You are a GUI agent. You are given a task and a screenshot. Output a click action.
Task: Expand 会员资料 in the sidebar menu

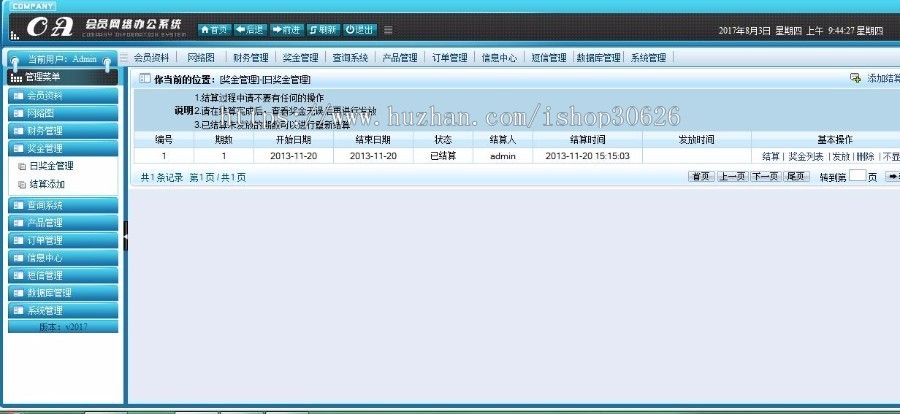click(x=63, y=96)
